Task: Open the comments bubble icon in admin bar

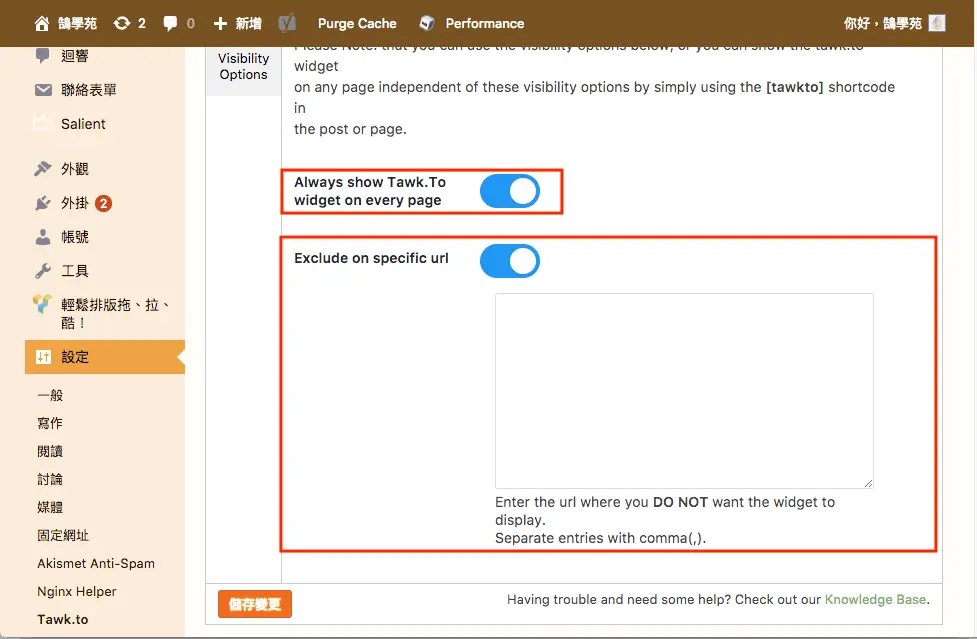Action: pos(170,24)
